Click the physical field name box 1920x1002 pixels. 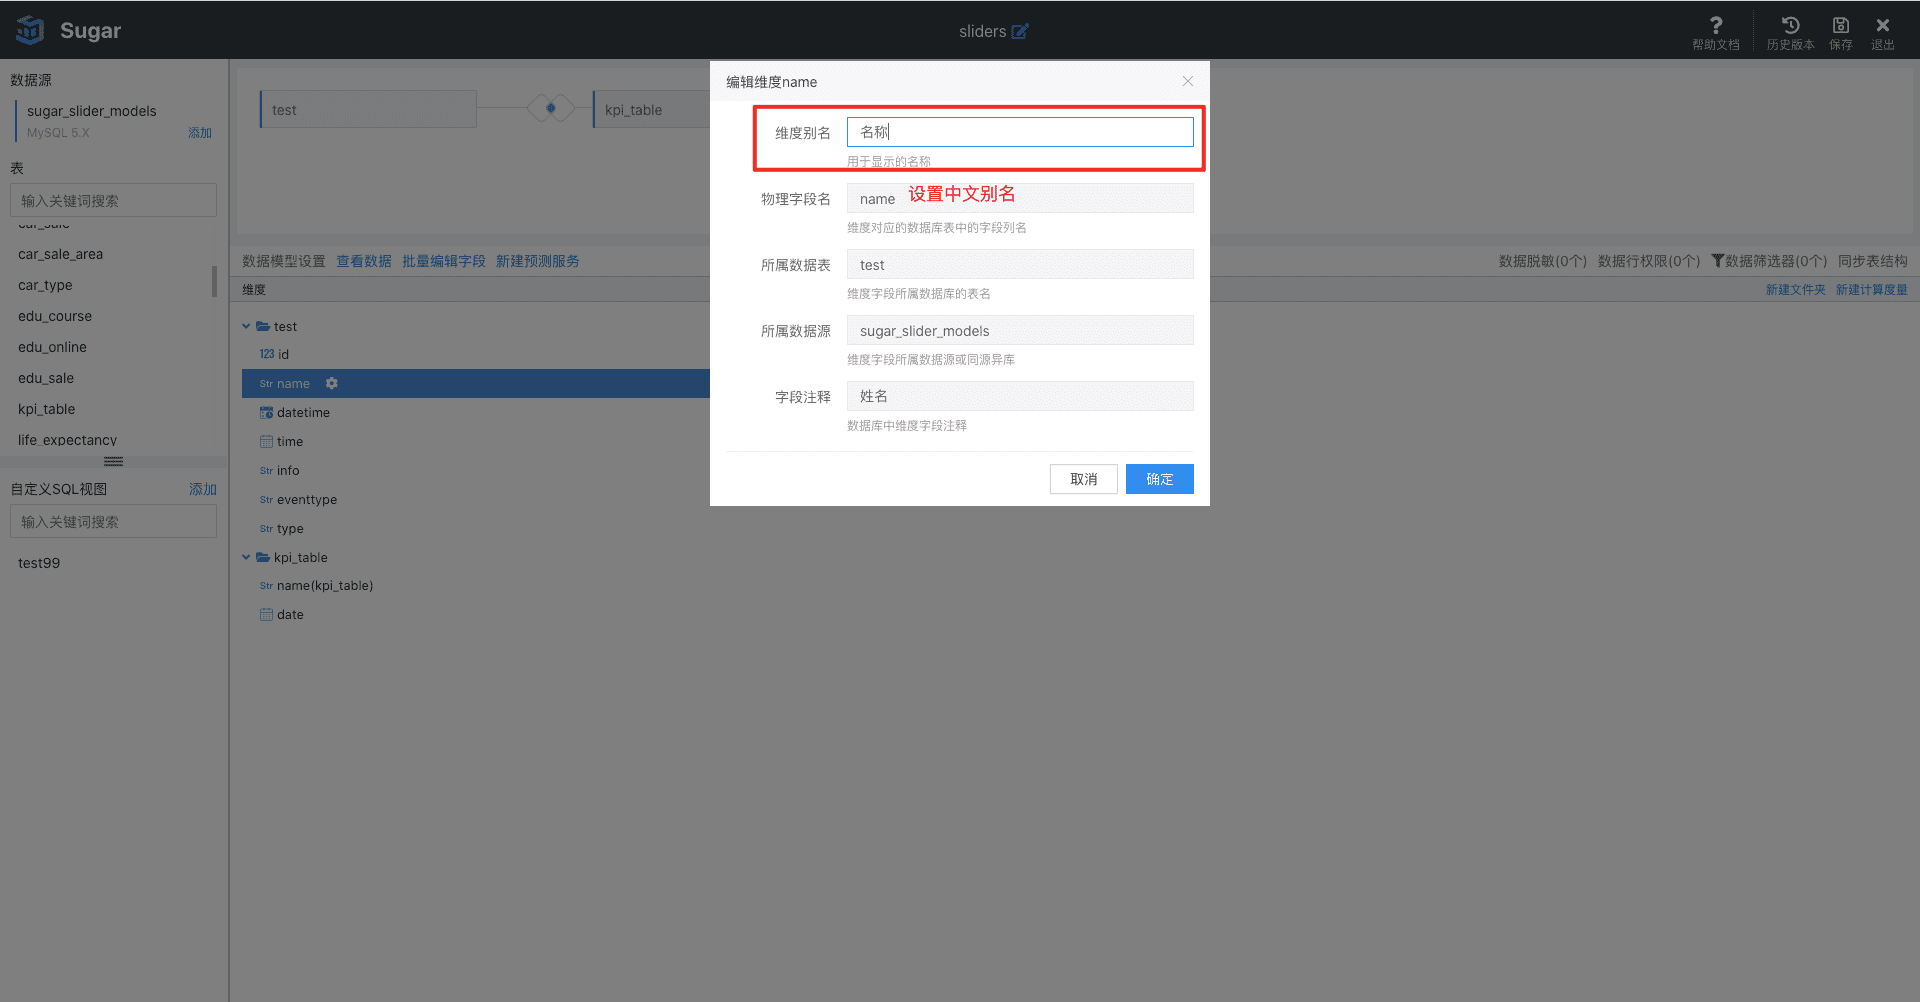(x=1020, y=198)
